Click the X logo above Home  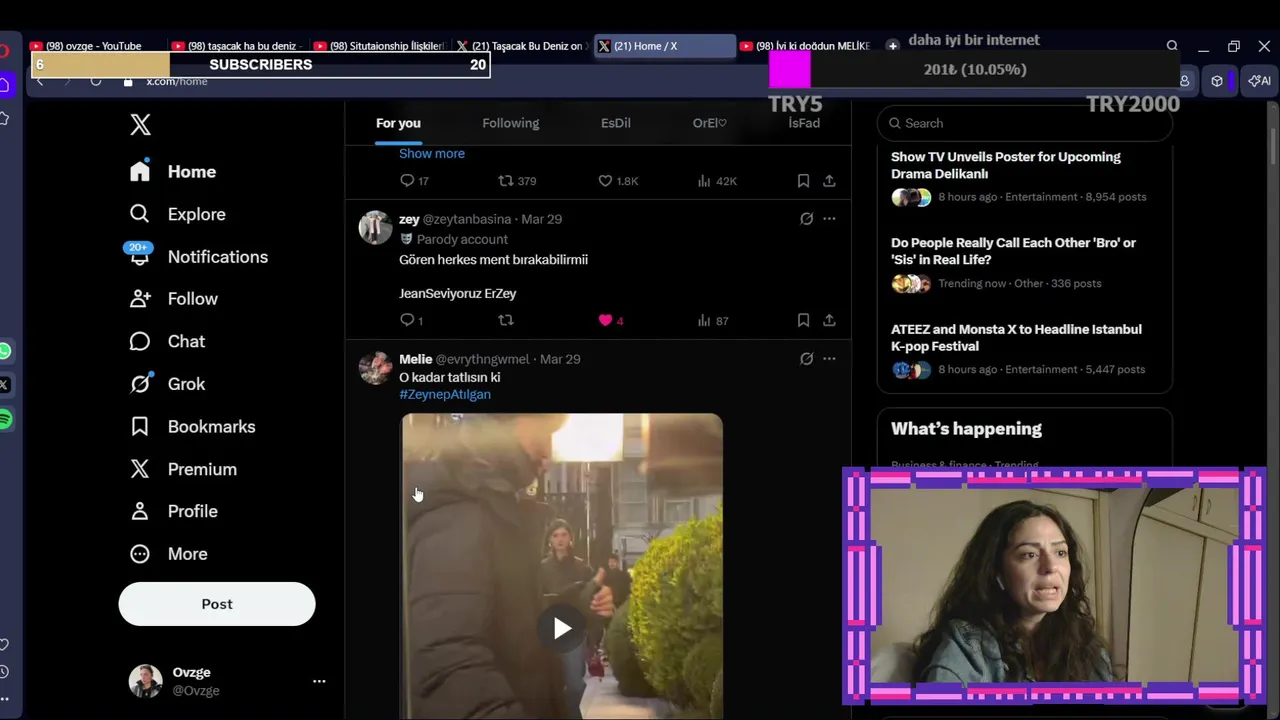140,124
